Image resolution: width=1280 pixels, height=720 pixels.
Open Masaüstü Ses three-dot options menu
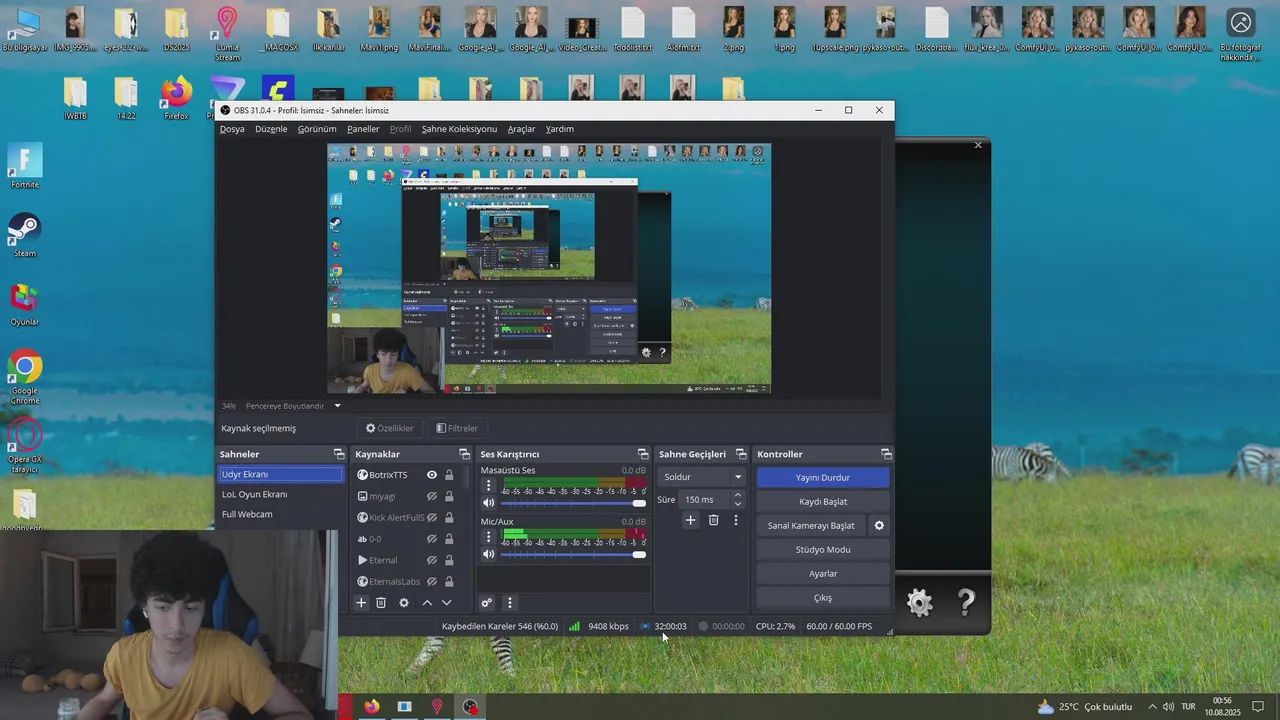click(489, 486)
